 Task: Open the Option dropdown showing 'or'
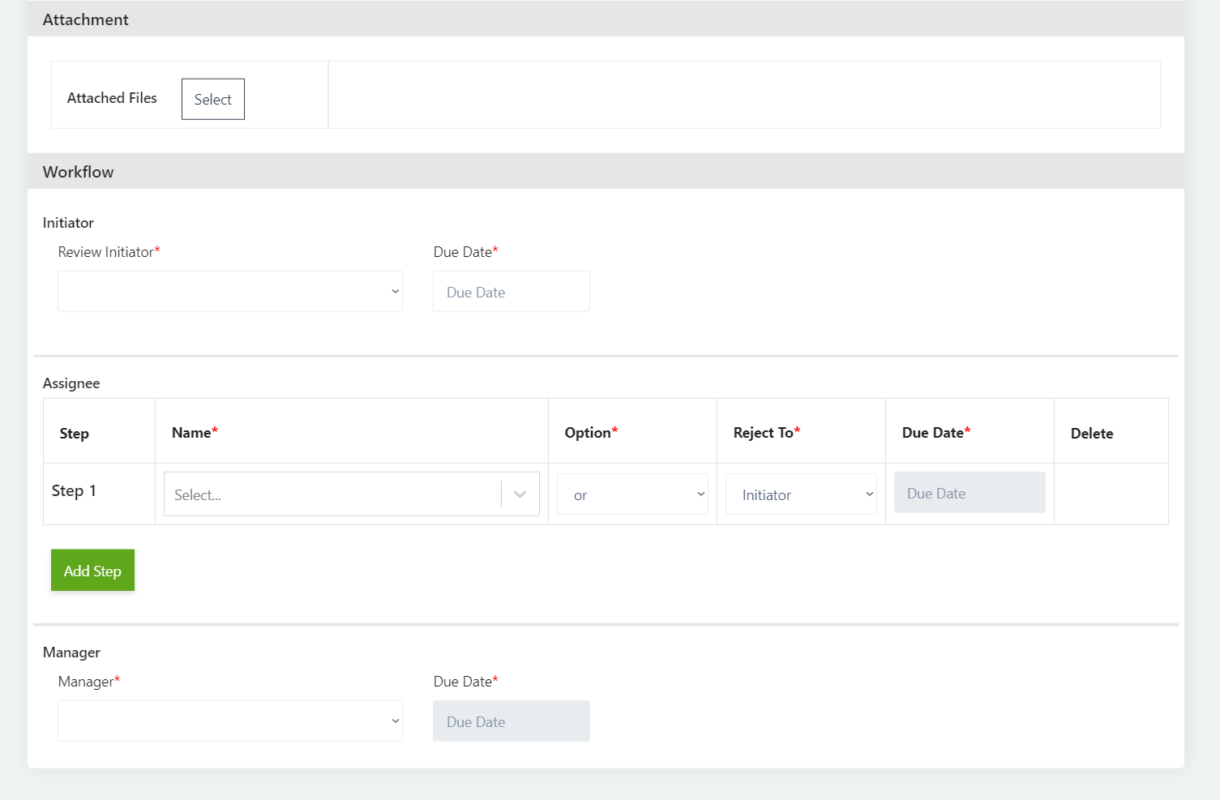(632, 494)
